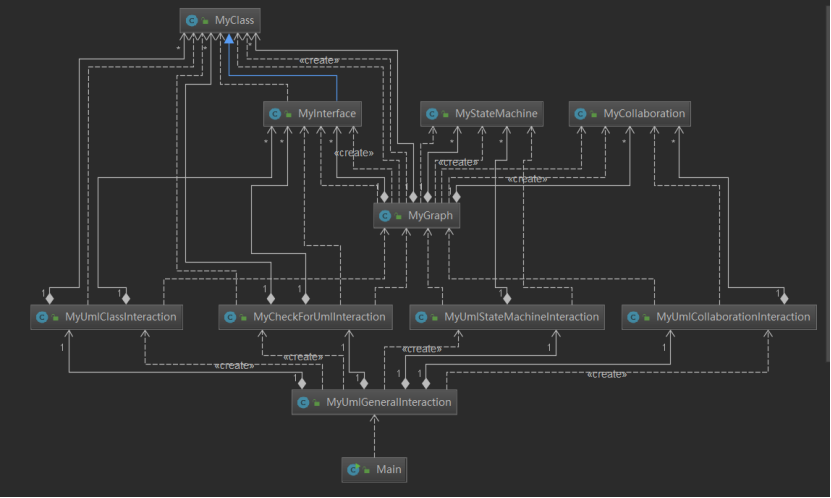This screenshot has height=498, width=831.
Task: Click the class icon of MyUmlGeneralInteraction
Action: [303, 403]
